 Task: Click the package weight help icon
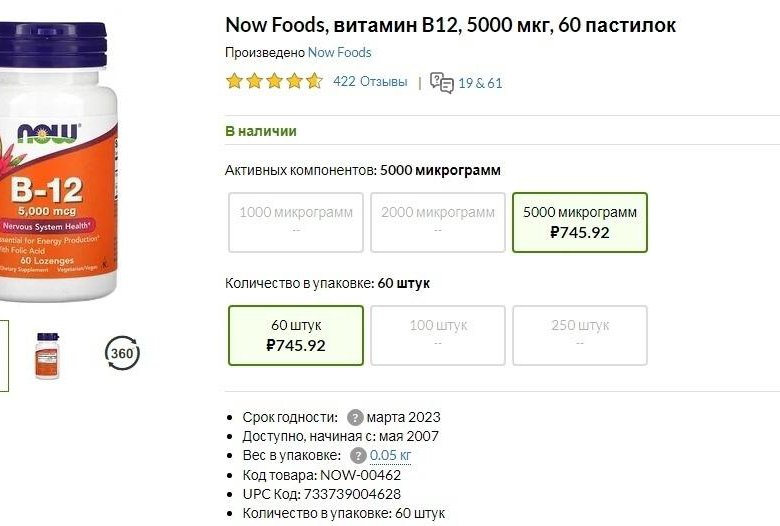358,455
